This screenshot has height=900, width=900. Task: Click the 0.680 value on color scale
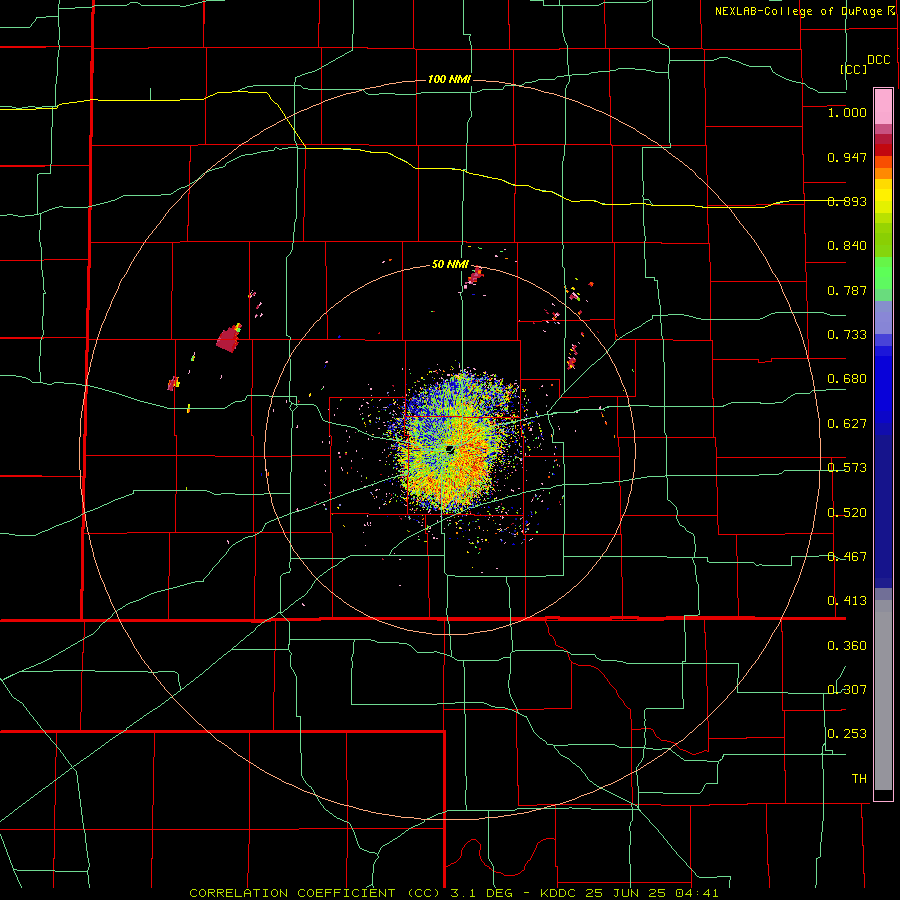click(847, 379)
